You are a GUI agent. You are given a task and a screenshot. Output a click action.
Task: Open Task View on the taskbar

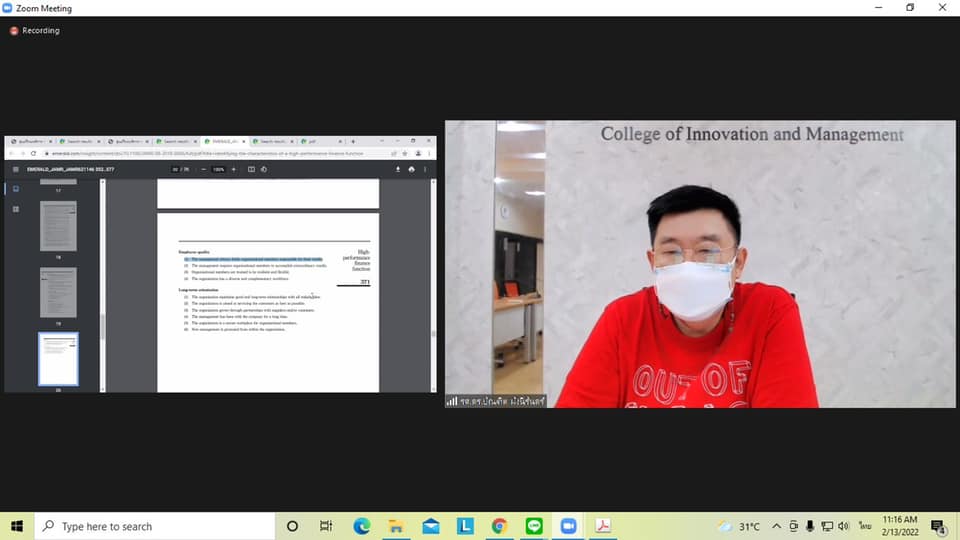(326, 526)
